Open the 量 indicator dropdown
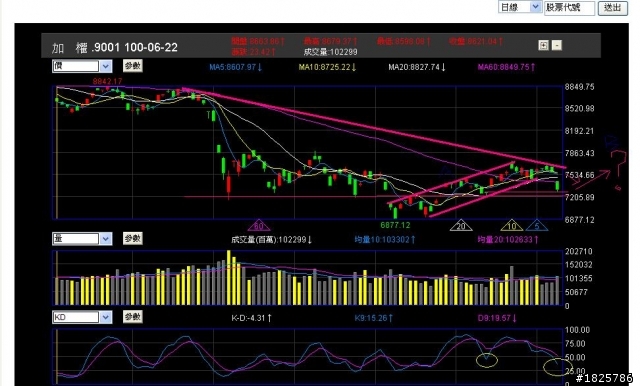 coord(82,239)
